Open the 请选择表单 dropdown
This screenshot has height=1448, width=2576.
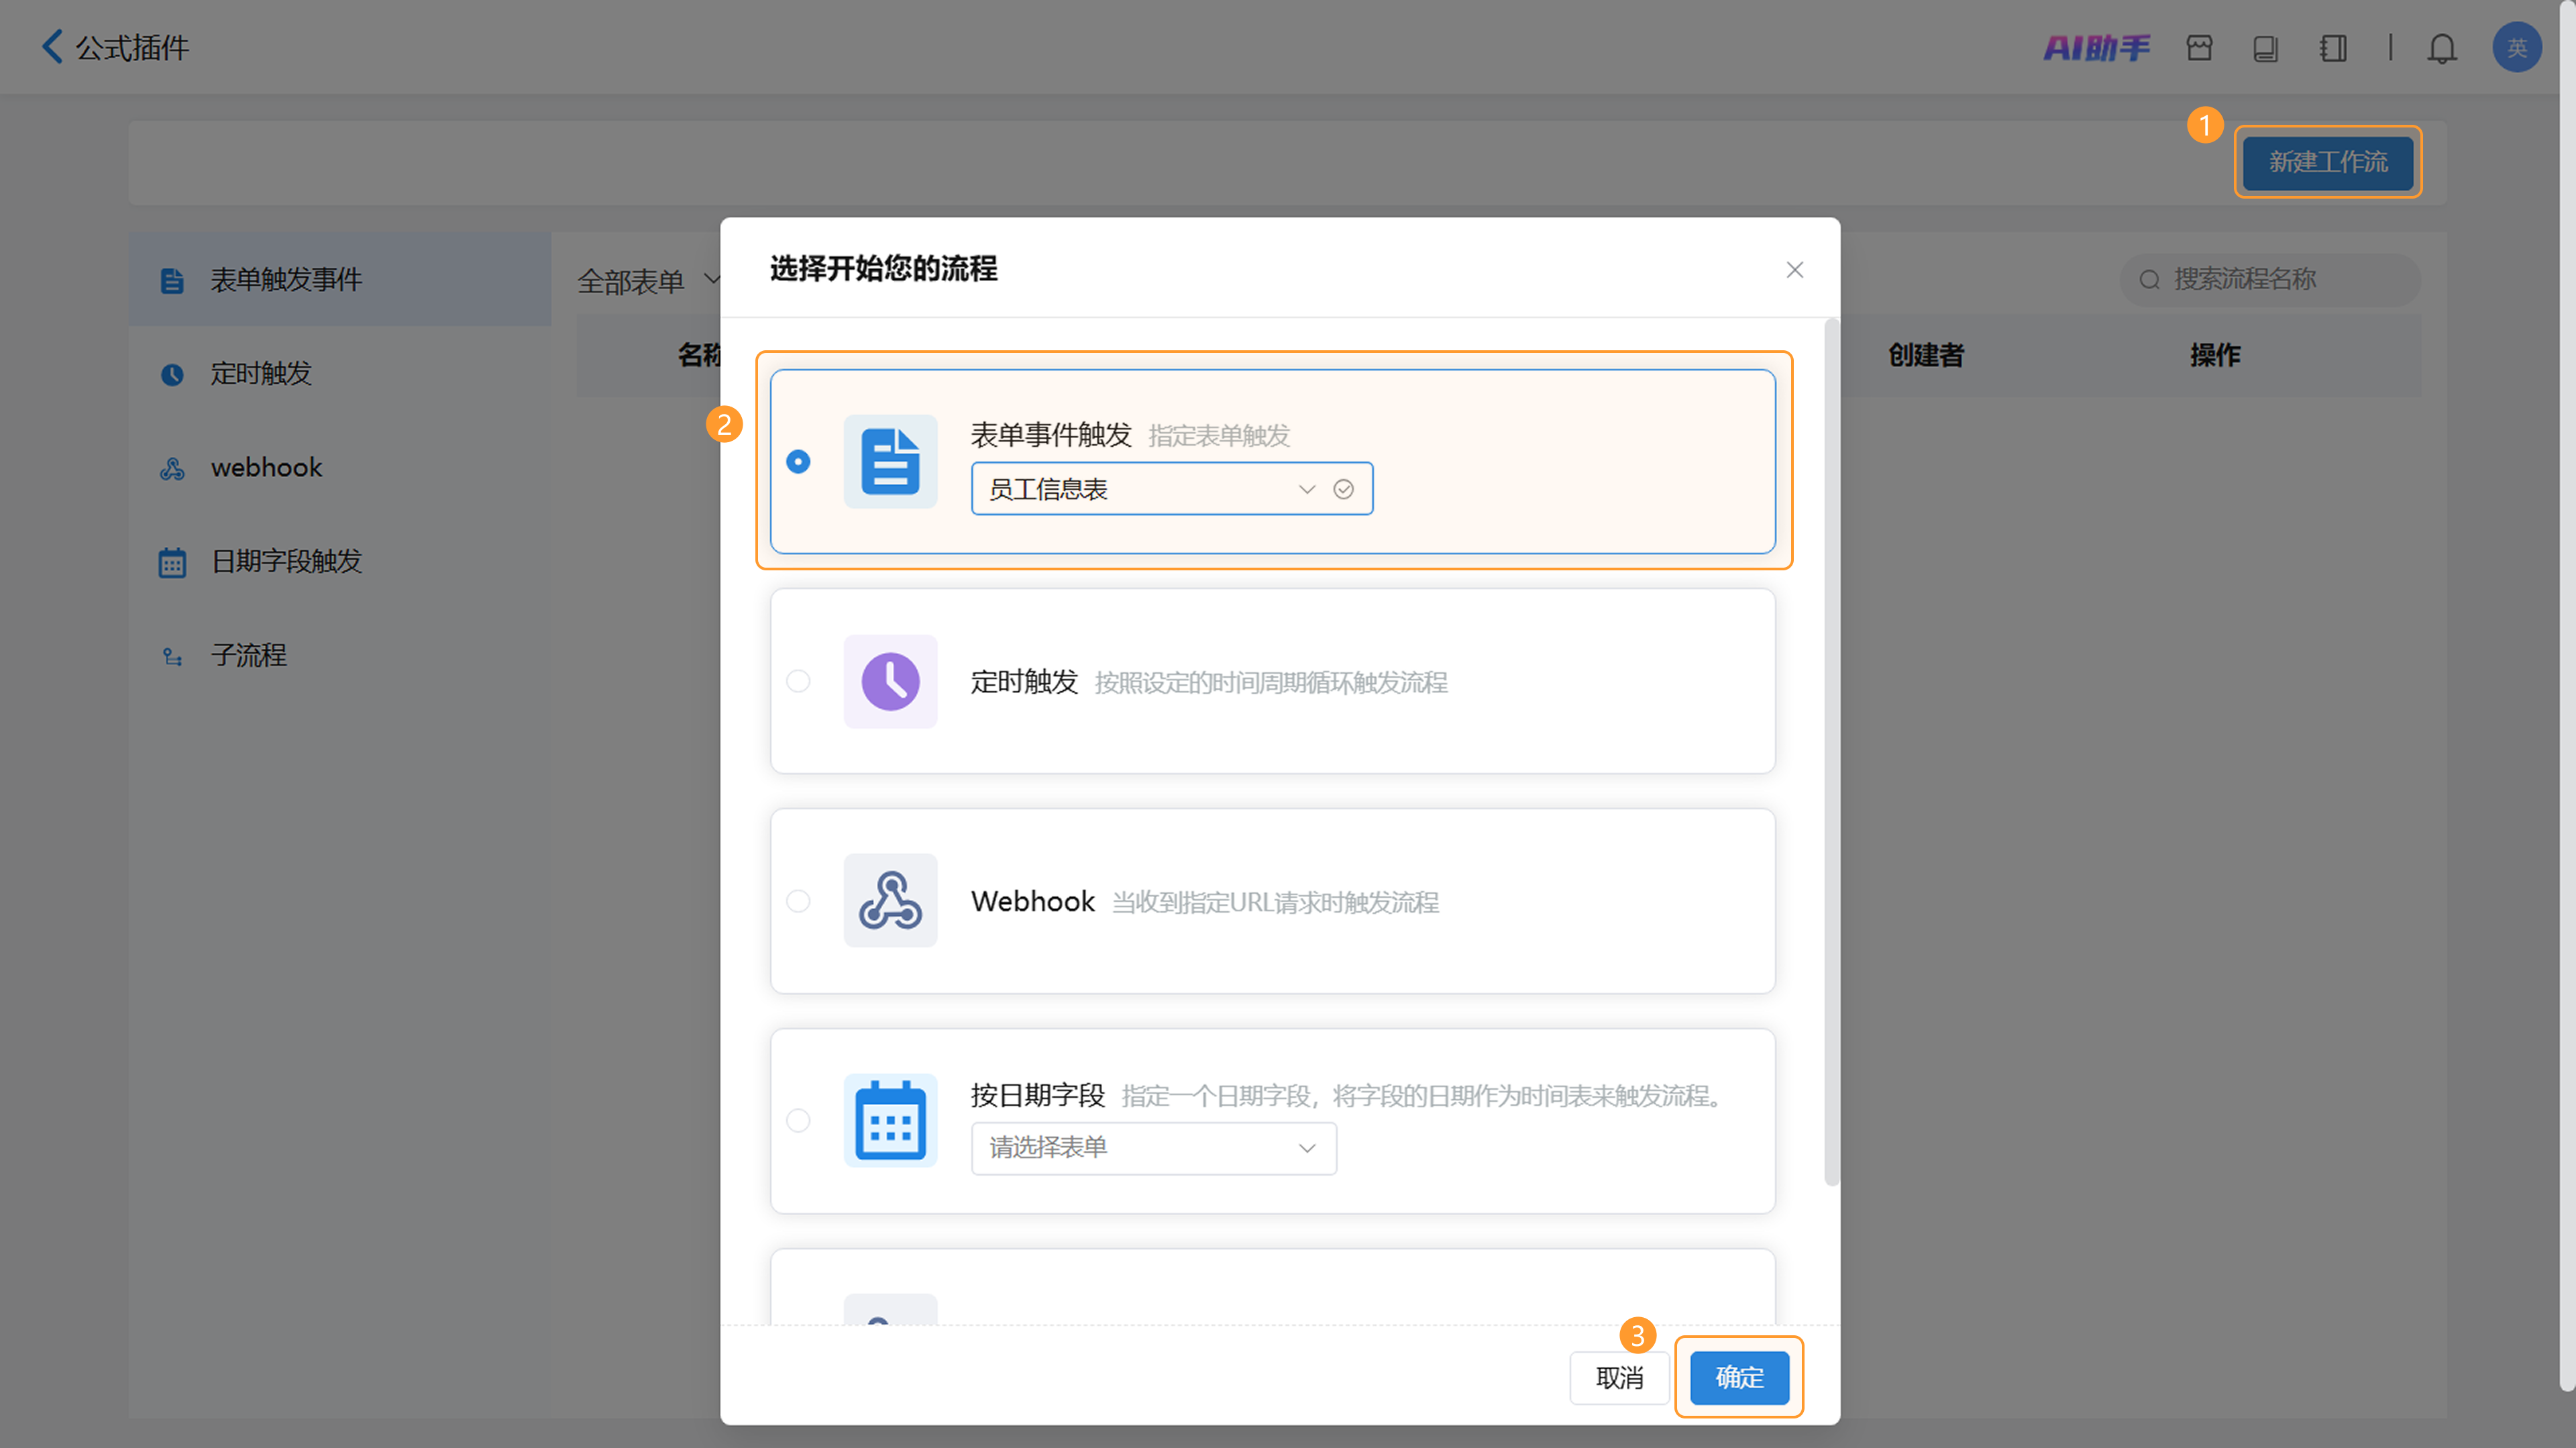point(1153,1148)
